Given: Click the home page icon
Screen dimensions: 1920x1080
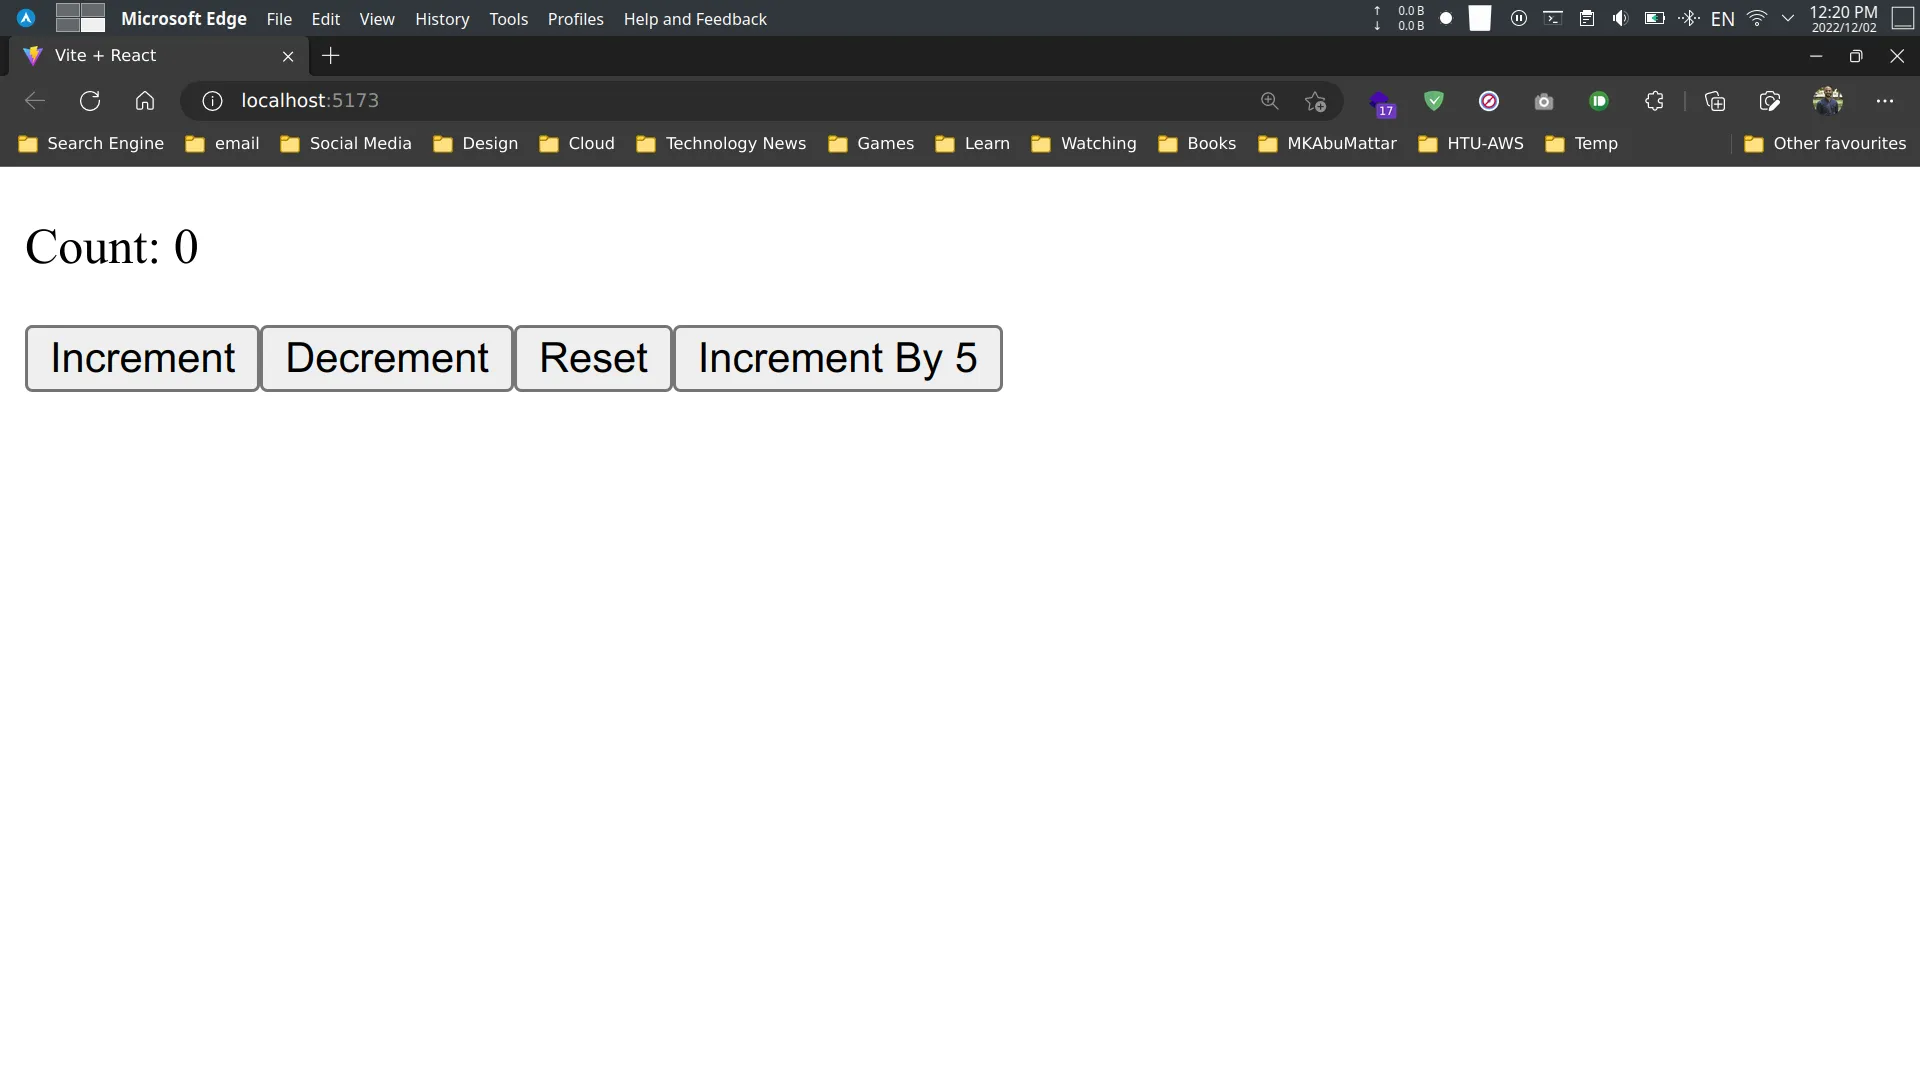Looking at the screenshot, I should click(144, 100).
